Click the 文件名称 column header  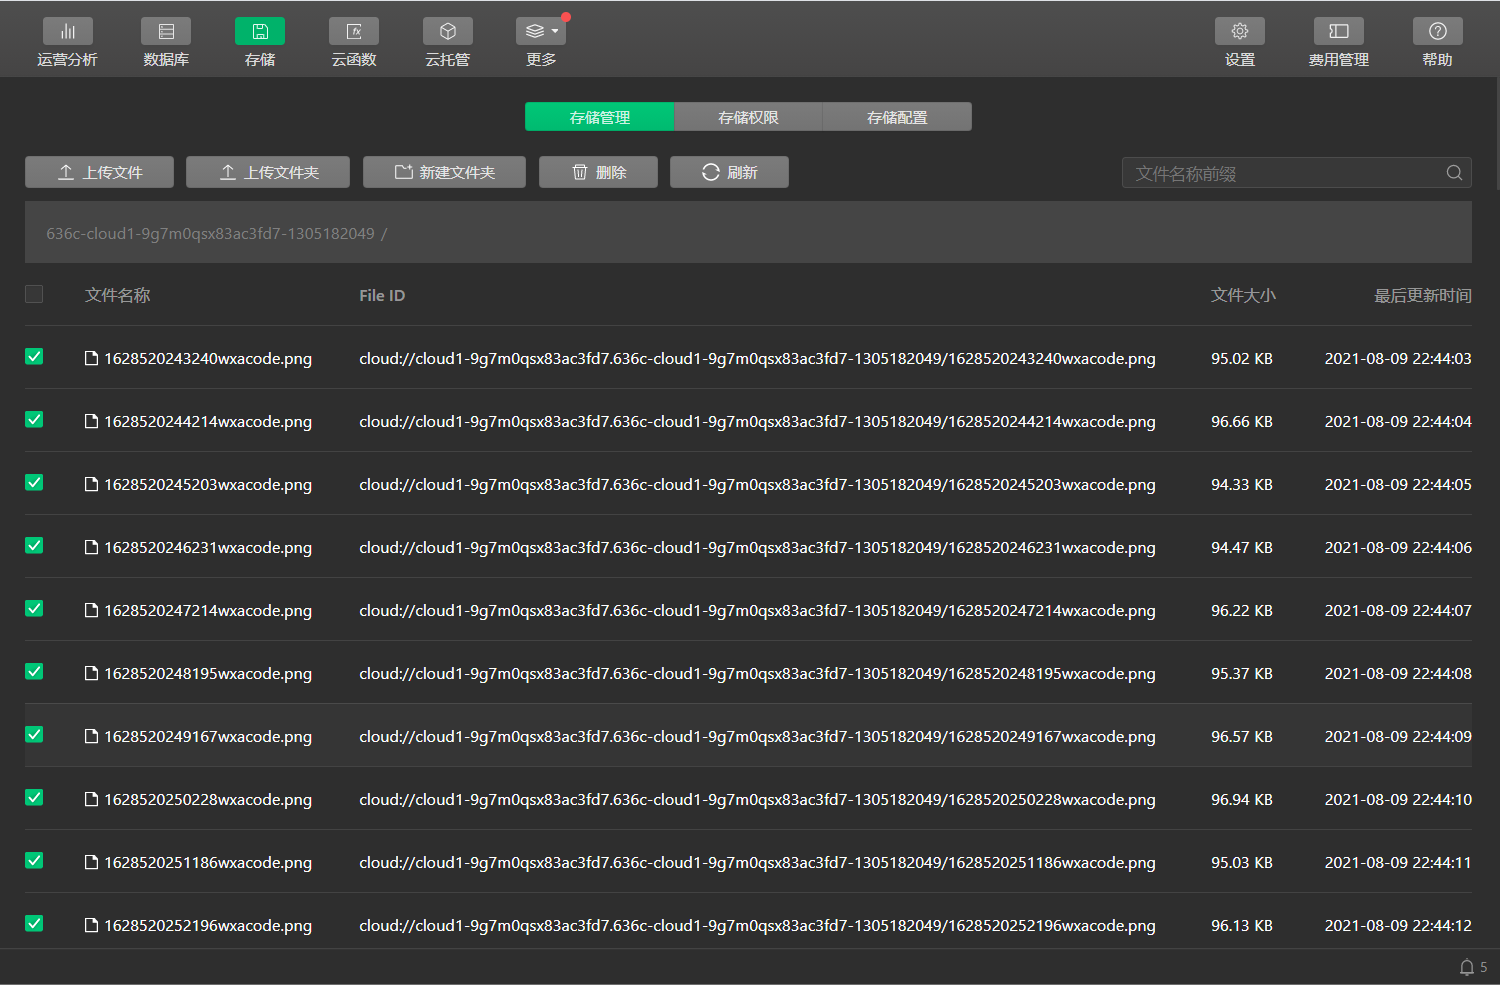[x=118, y=295]
